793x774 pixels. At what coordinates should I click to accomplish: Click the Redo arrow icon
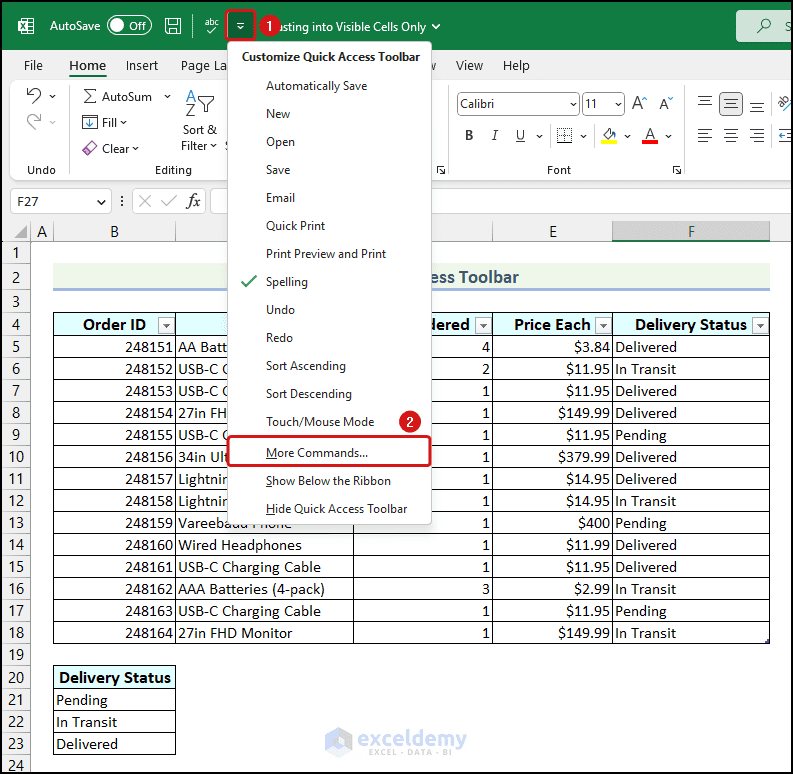tap(34, 121)
